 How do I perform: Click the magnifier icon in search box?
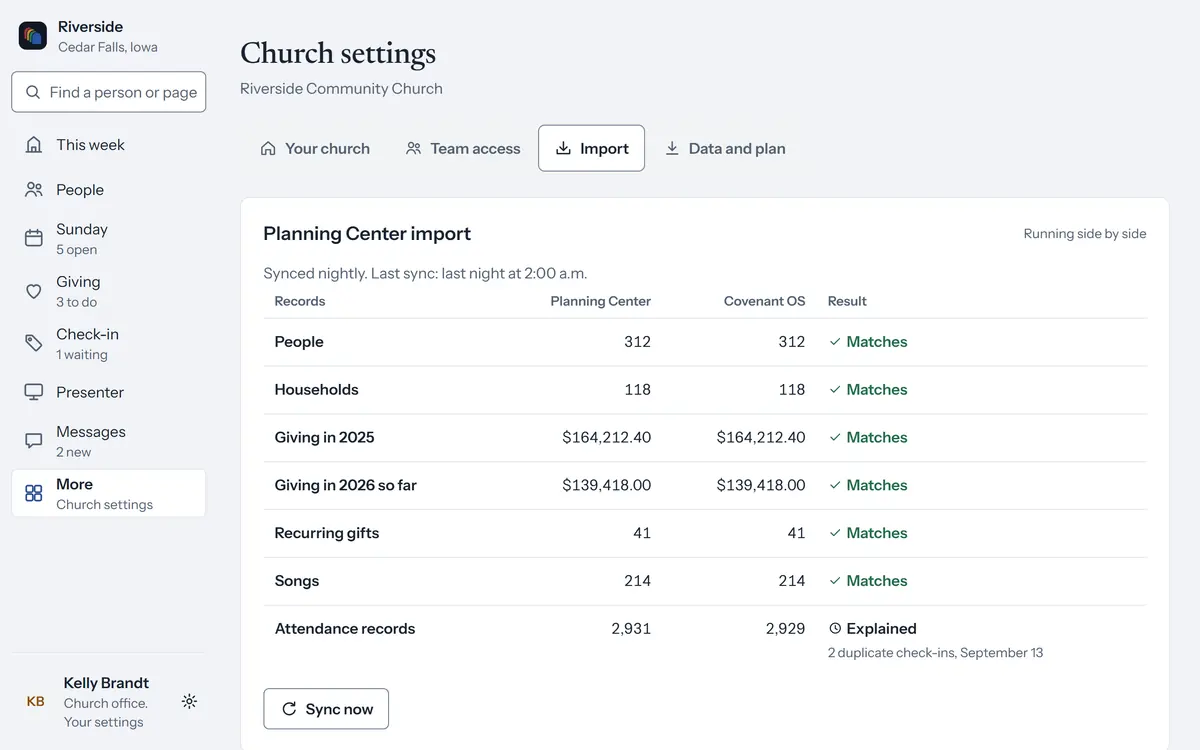click(33, 92)
